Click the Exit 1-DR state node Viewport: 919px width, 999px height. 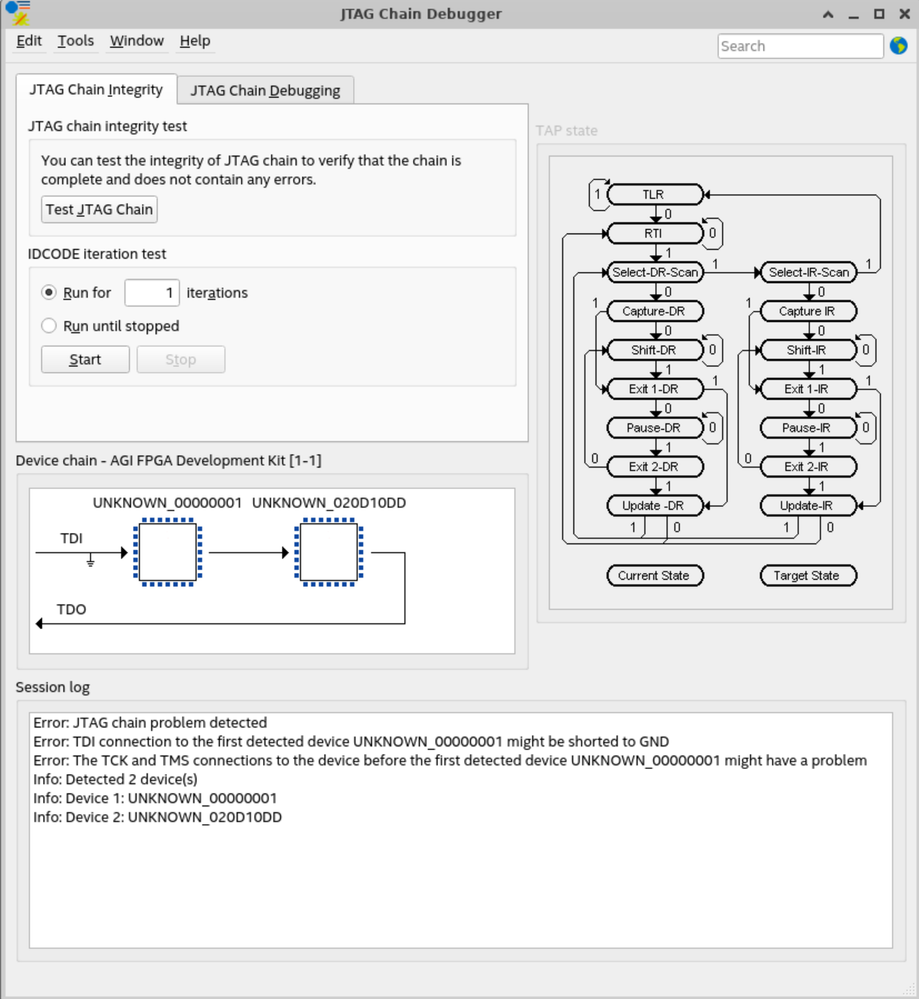pyautogui.click(x=655, y=389)
